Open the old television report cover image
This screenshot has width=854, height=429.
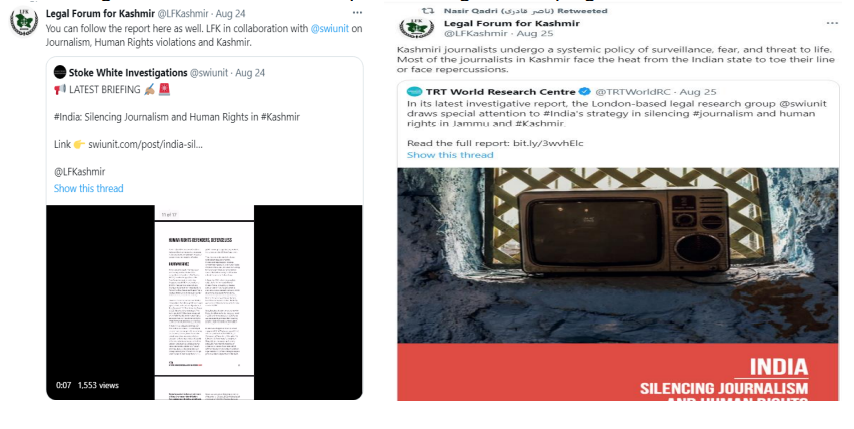618,284
